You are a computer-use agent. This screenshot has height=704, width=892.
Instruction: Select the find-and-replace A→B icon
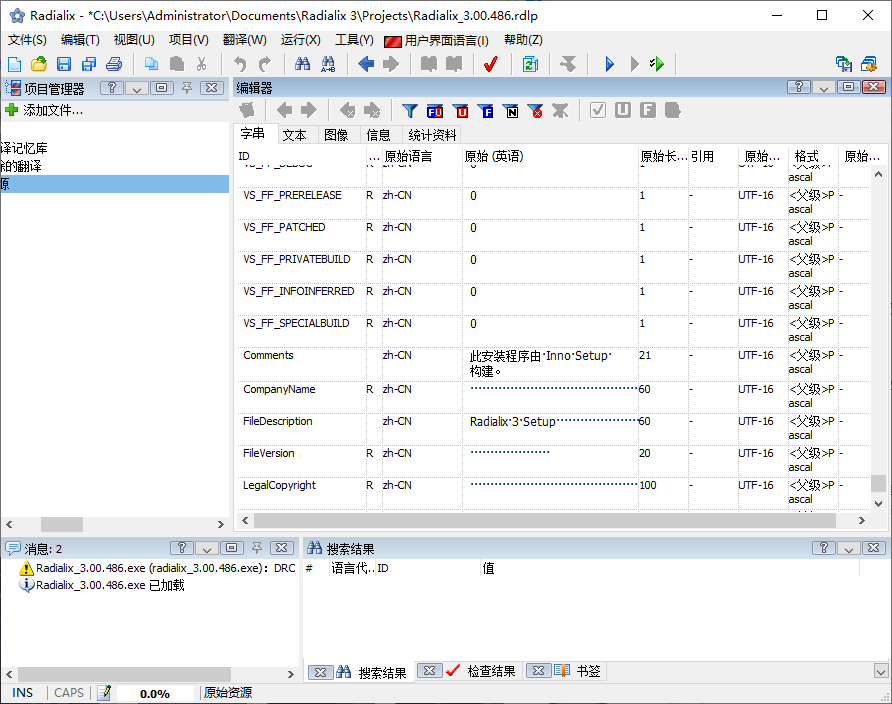click(x=326, y=64)
